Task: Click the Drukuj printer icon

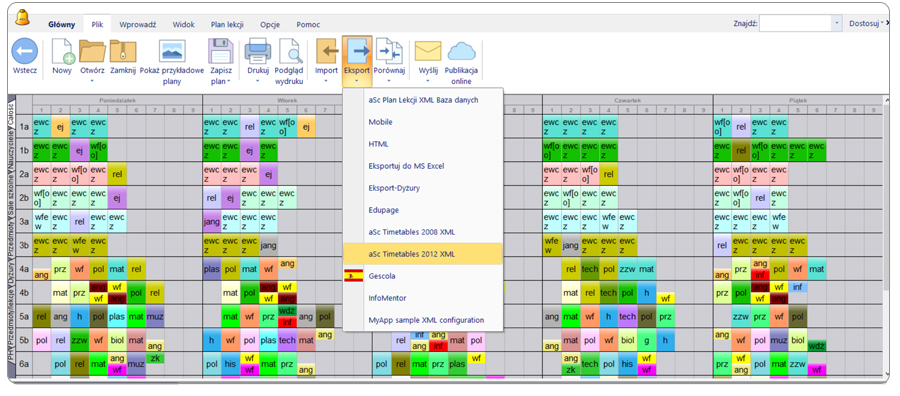Action: coord(258,51)
